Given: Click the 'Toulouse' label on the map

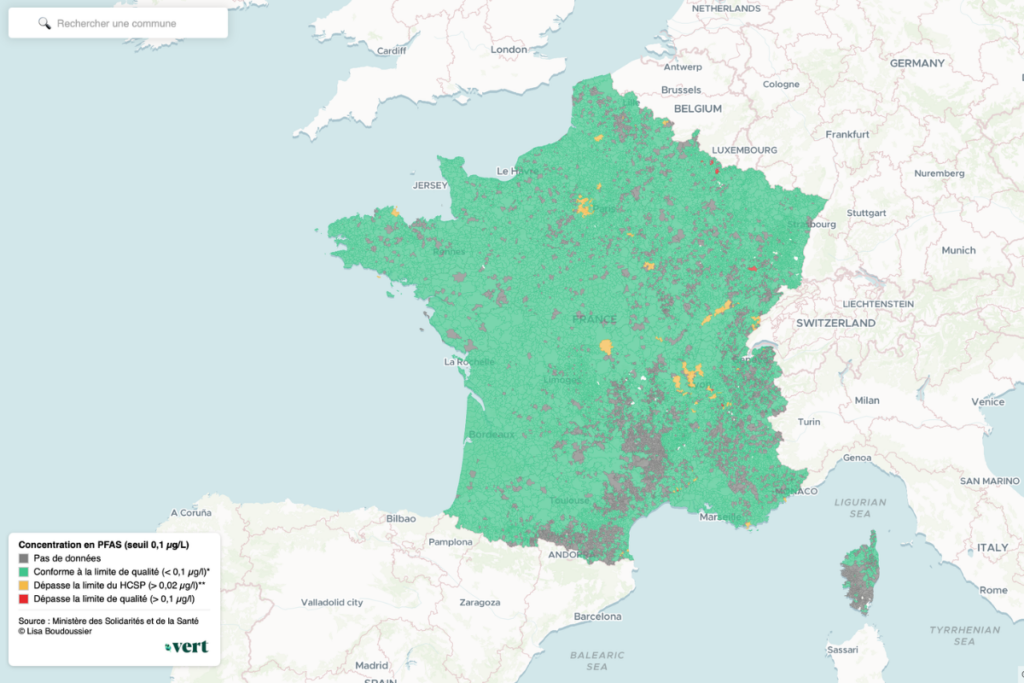Looking at the screenshot, I should click(x=569, y=501).
